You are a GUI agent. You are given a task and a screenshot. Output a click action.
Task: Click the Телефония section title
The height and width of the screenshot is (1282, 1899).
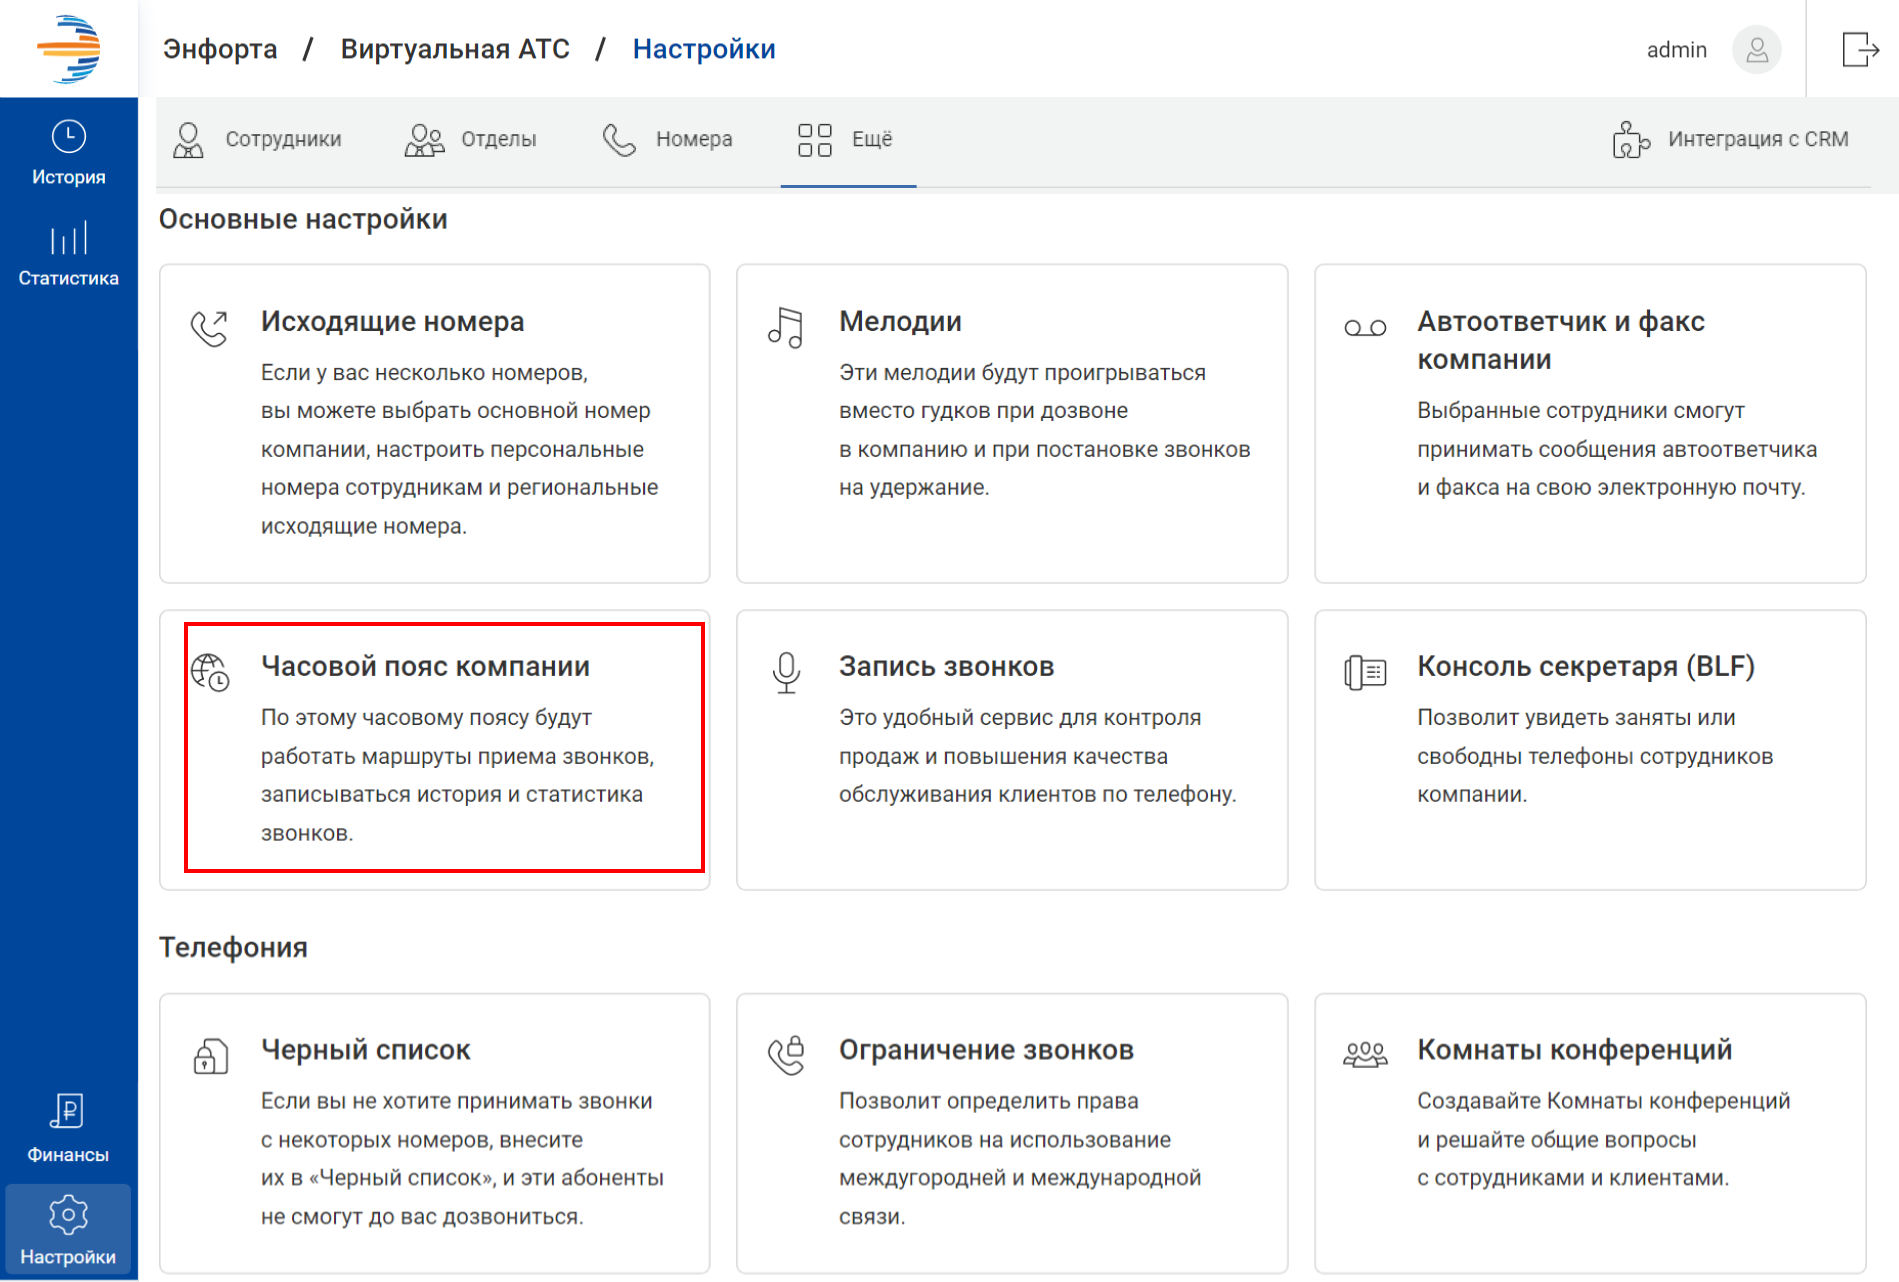233,948
